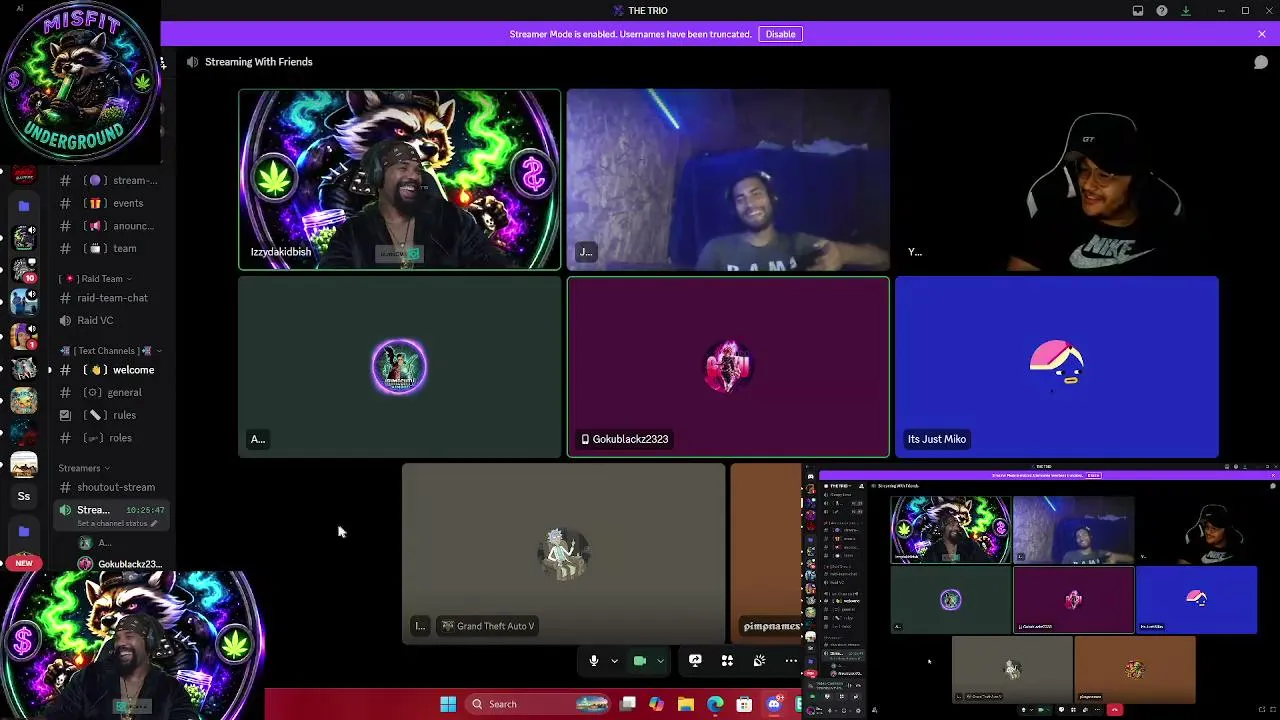Collapse the Text Channels category
Image resolution: width=1280 pixels, height=720 pixels.
pos(110,351)
